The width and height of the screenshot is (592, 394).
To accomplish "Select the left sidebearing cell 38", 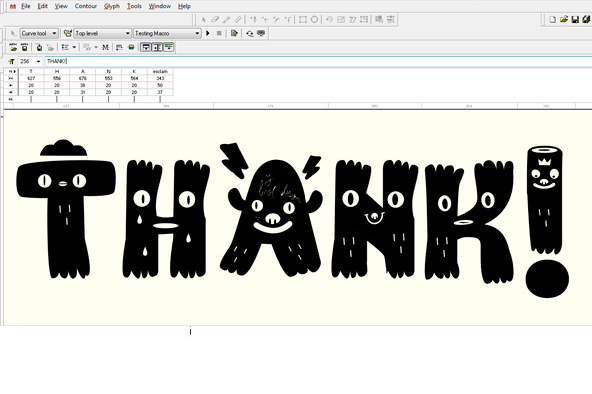I will [83, 85].
